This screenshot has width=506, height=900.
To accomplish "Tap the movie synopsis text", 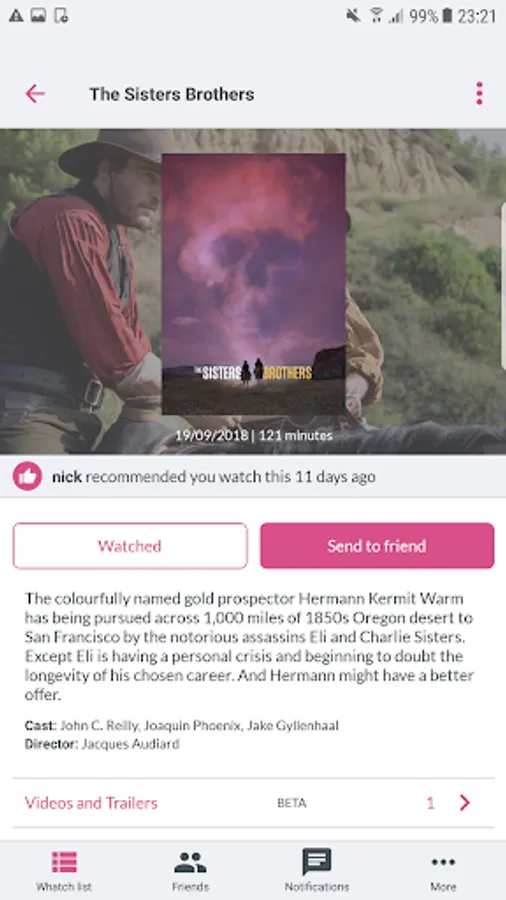I will click(x=250, y=646).
